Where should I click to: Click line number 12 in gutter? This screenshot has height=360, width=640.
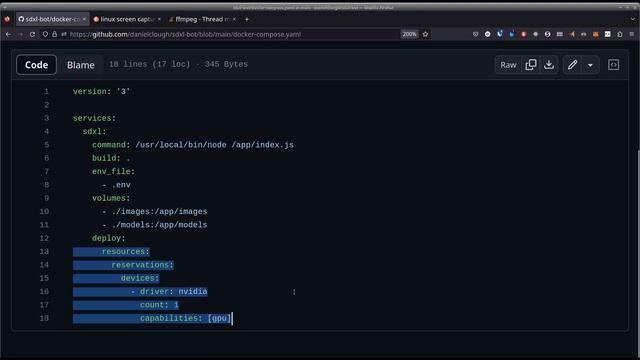tap(44, 238)
